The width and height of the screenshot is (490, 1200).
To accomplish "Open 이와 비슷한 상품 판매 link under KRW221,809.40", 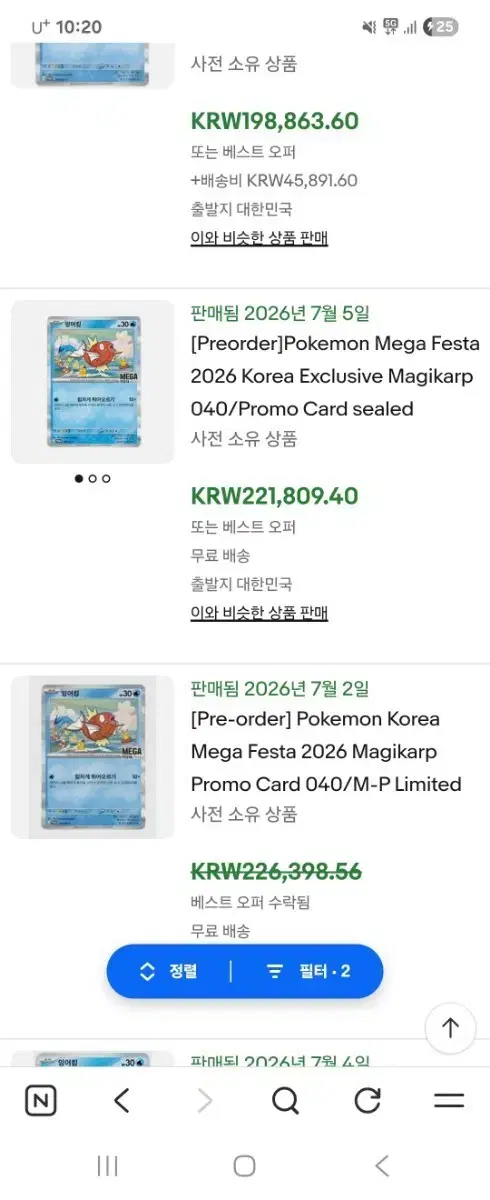I will tap(259, 612).
